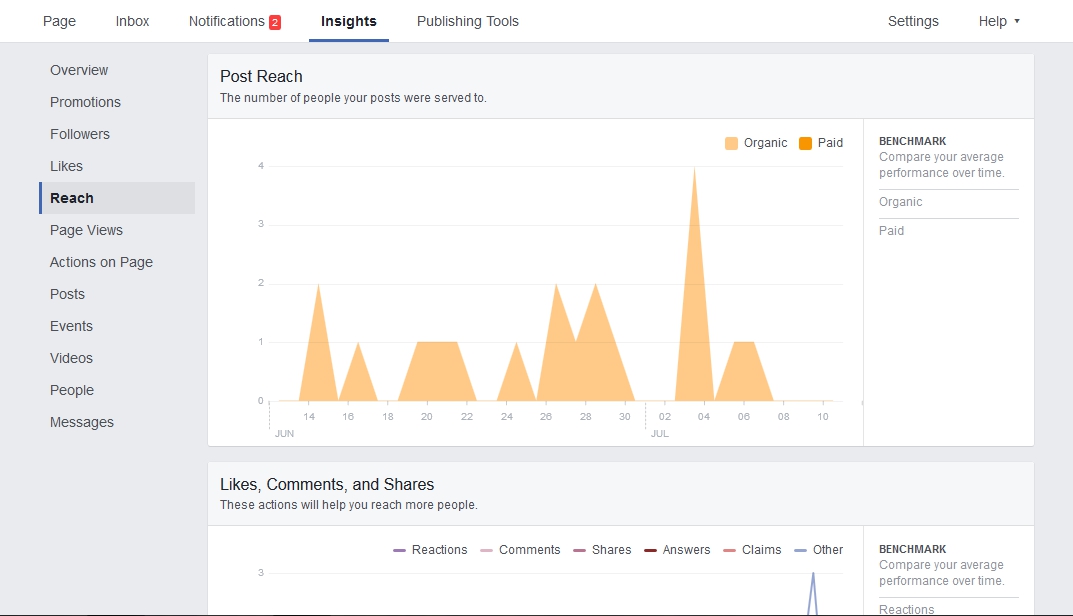Click the 04 July date on the axis
Screen dimensions: 1073x616
703,416
